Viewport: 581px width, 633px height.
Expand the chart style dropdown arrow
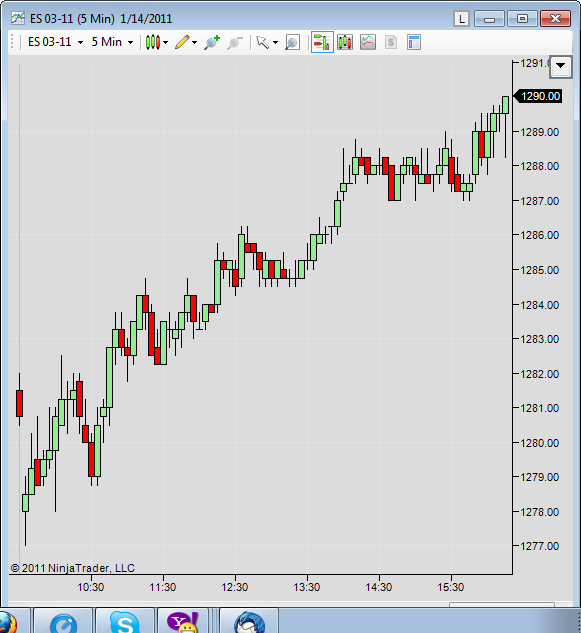(x=166, y=42)
